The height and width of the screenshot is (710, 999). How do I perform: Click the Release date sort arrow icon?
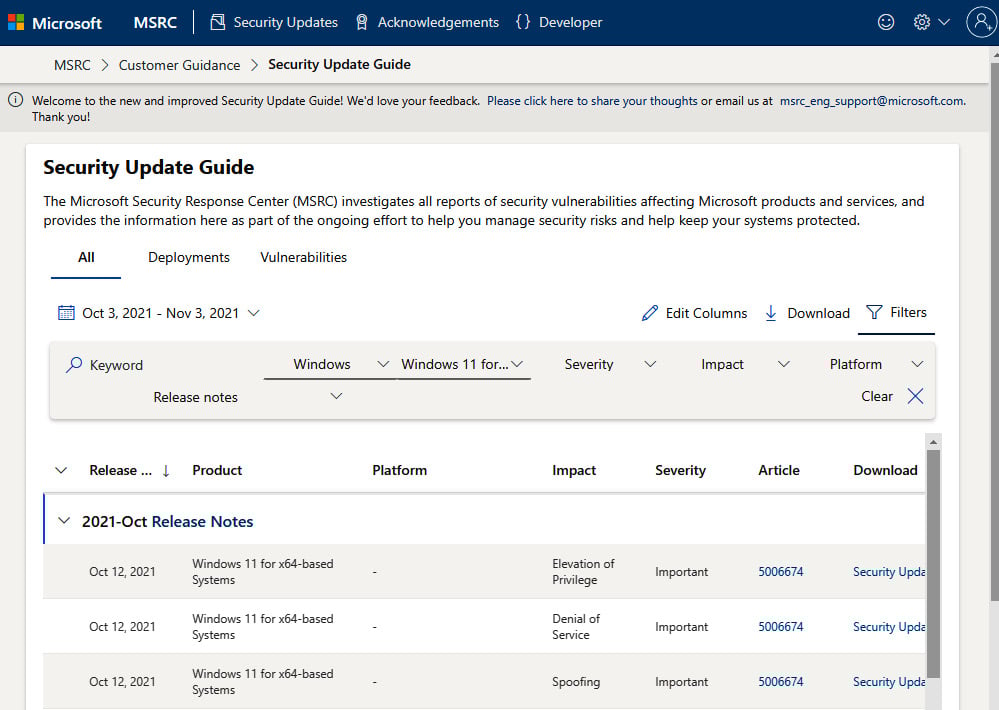[x=166, y=470]
